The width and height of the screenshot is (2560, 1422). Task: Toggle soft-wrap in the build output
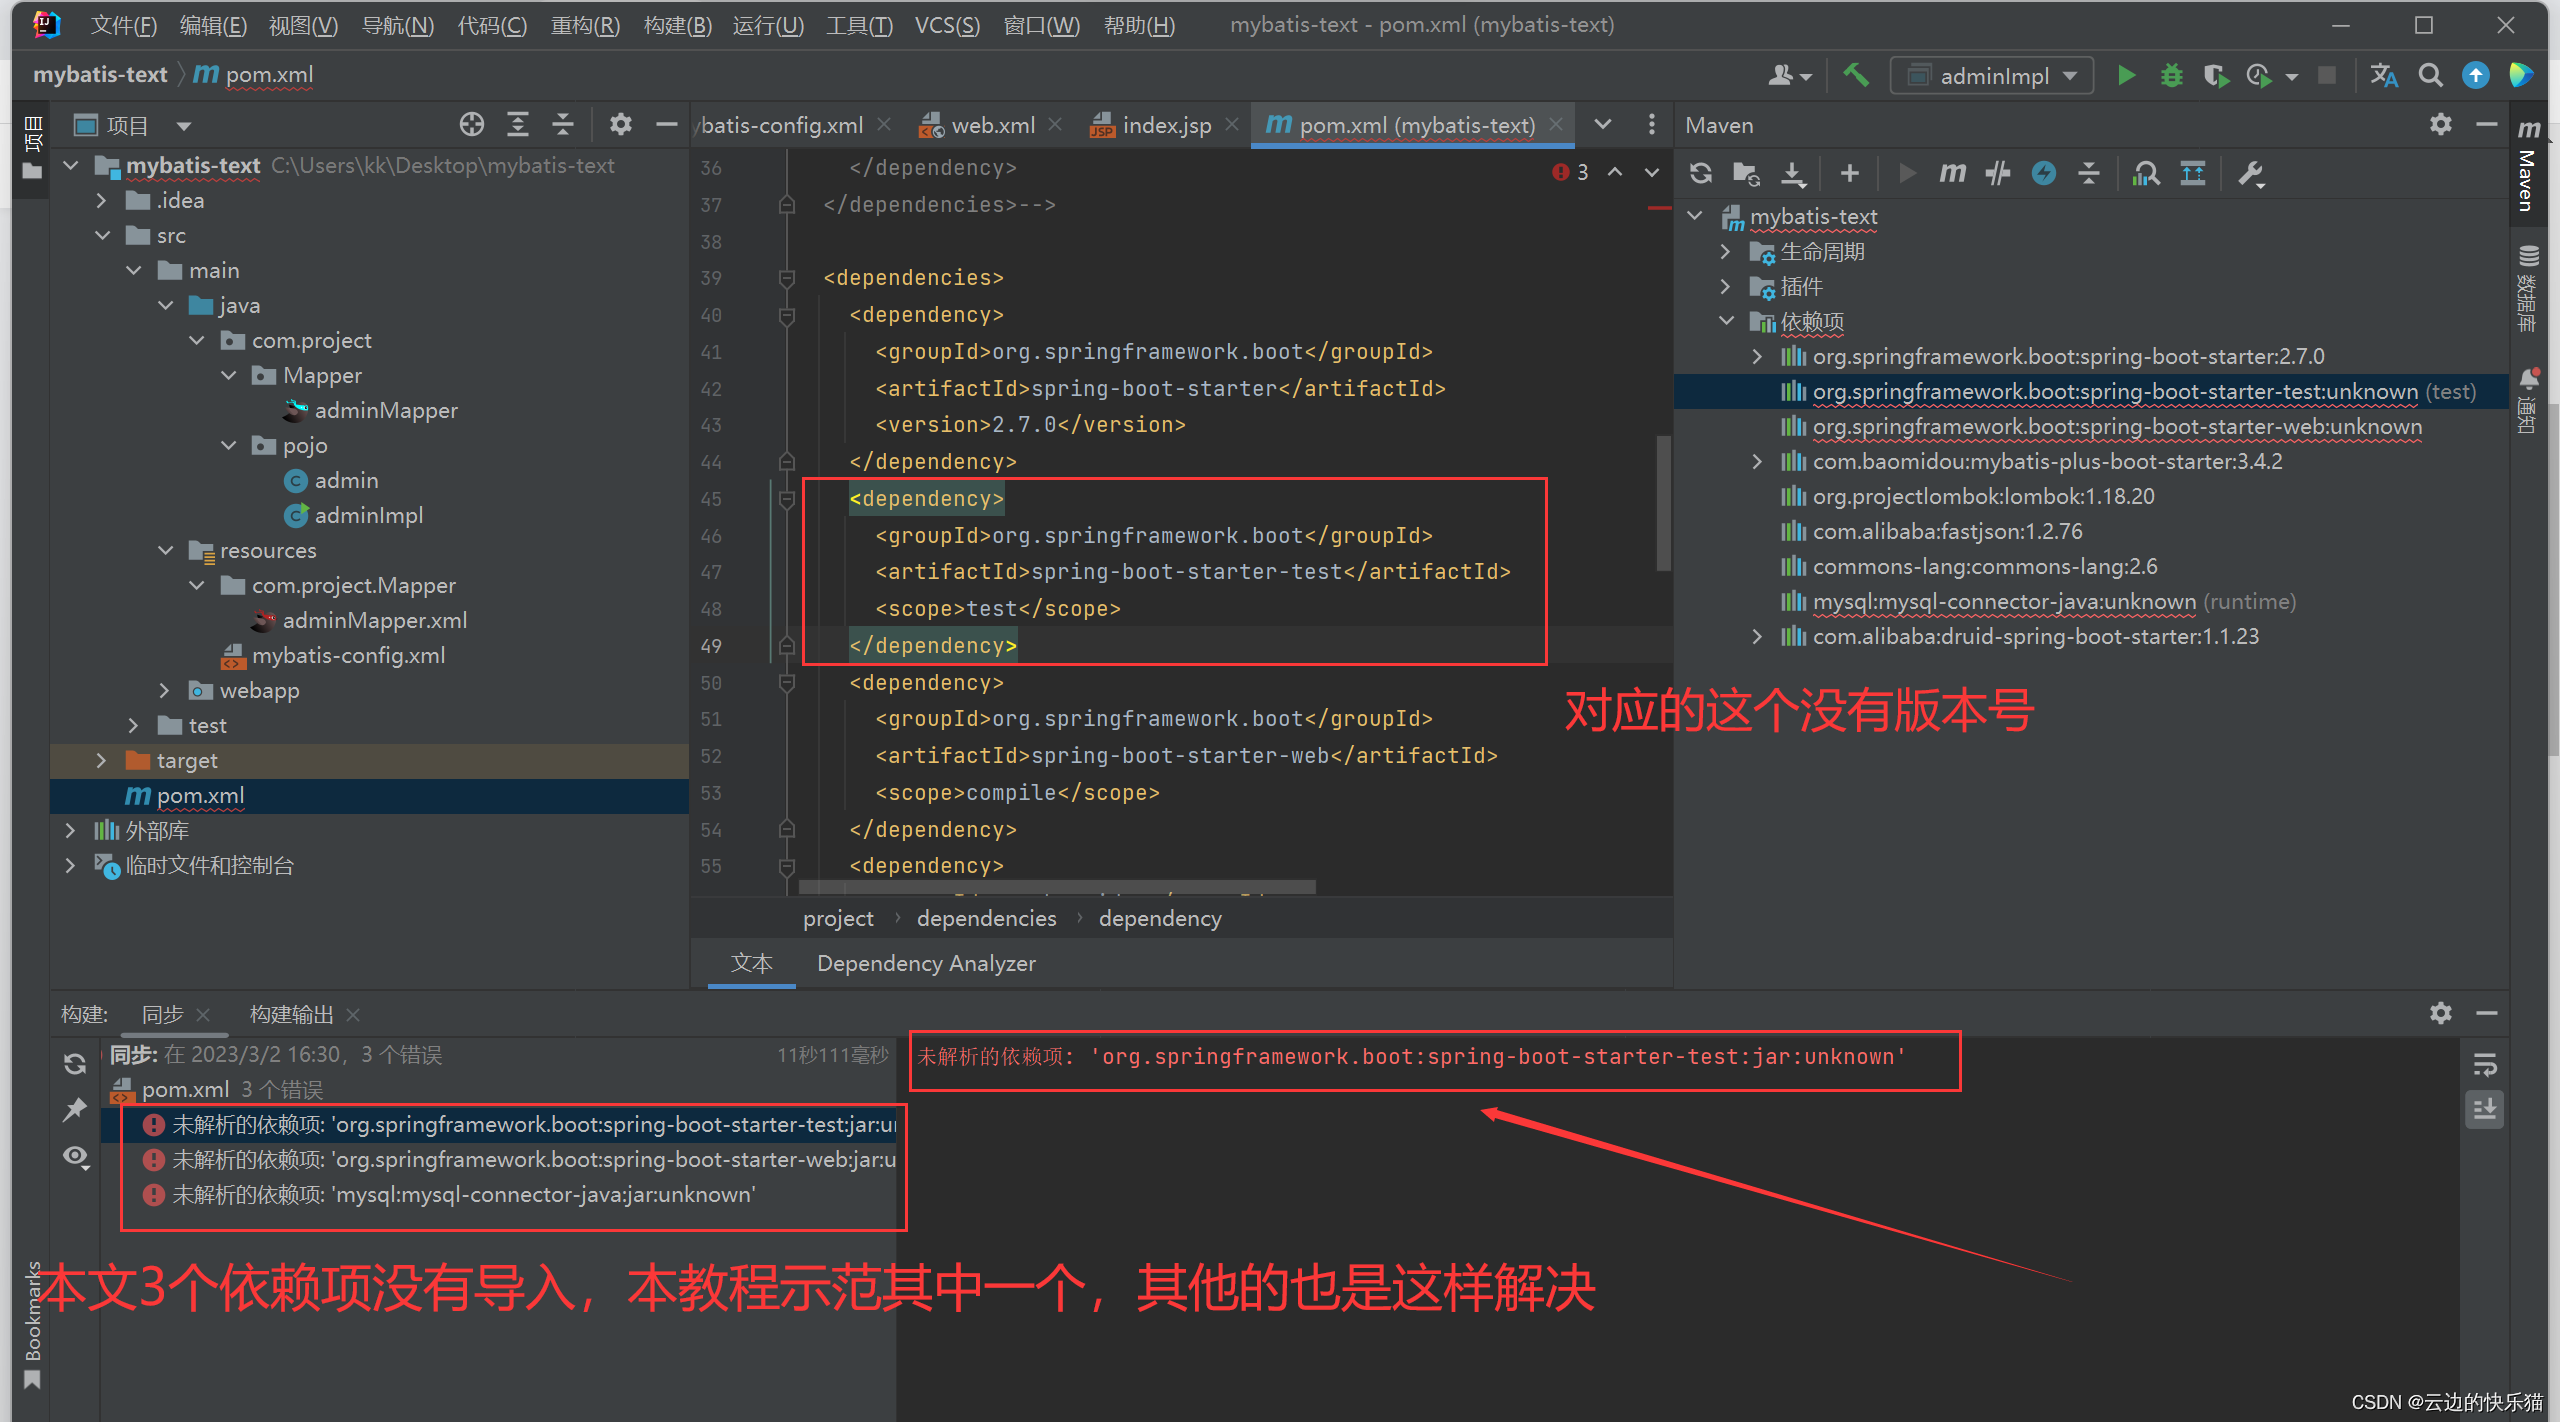click(x=2485, y=1065)
